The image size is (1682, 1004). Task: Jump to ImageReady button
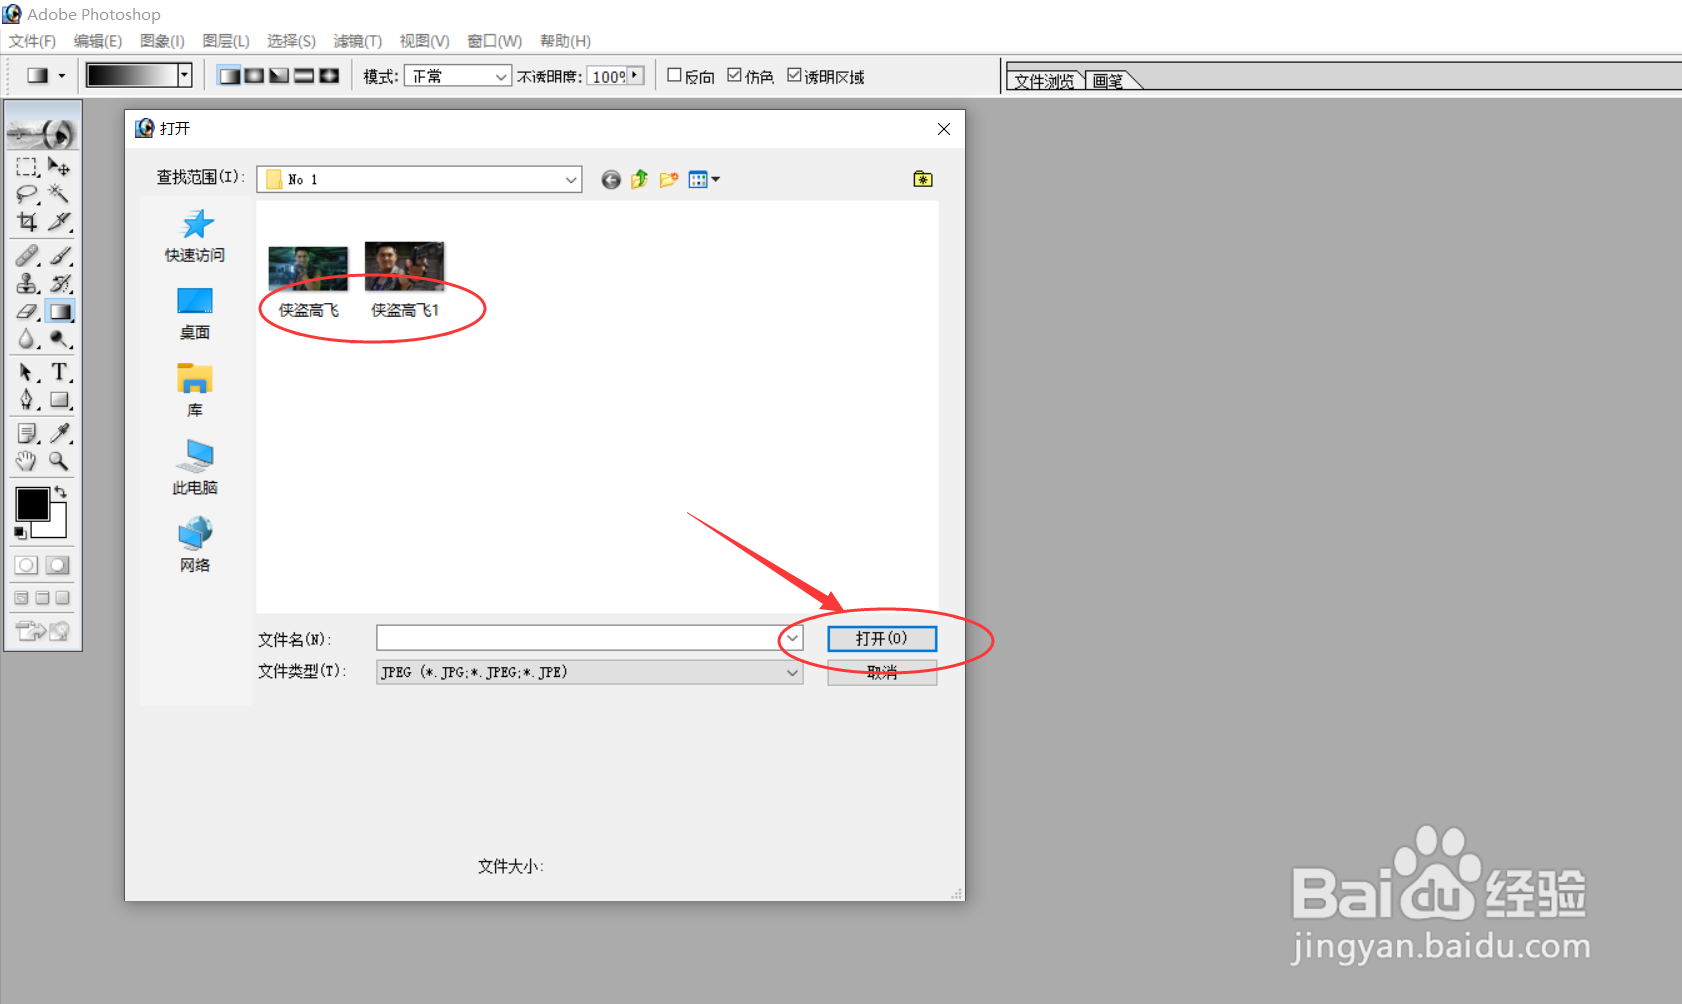point(42,631)
